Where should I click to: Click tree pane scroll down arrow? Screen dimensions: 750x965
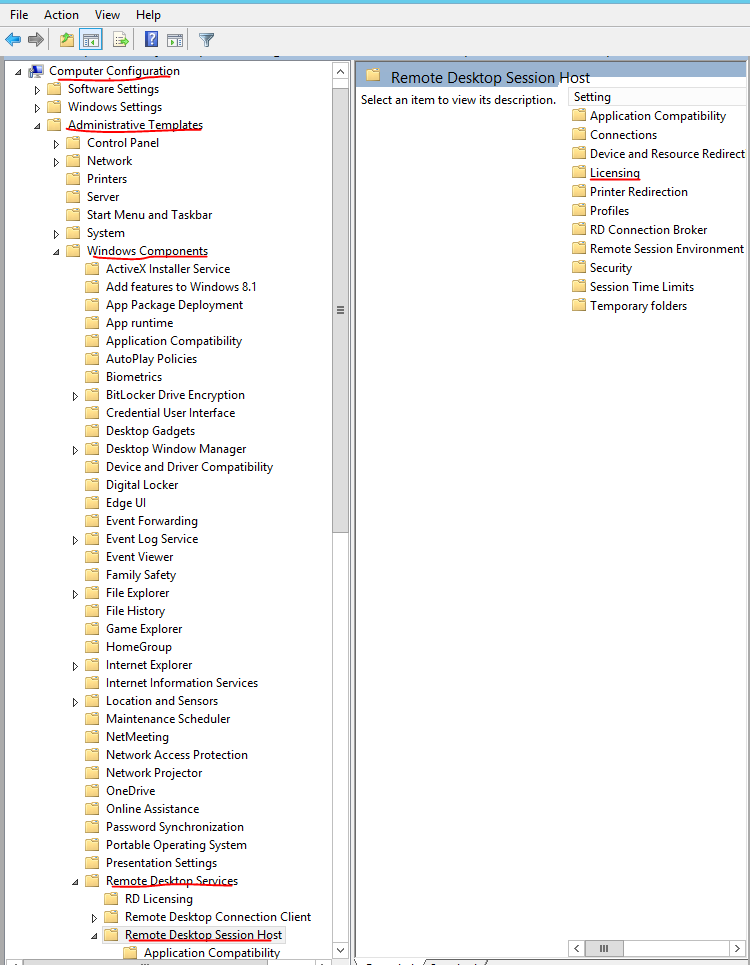(340, 950)
